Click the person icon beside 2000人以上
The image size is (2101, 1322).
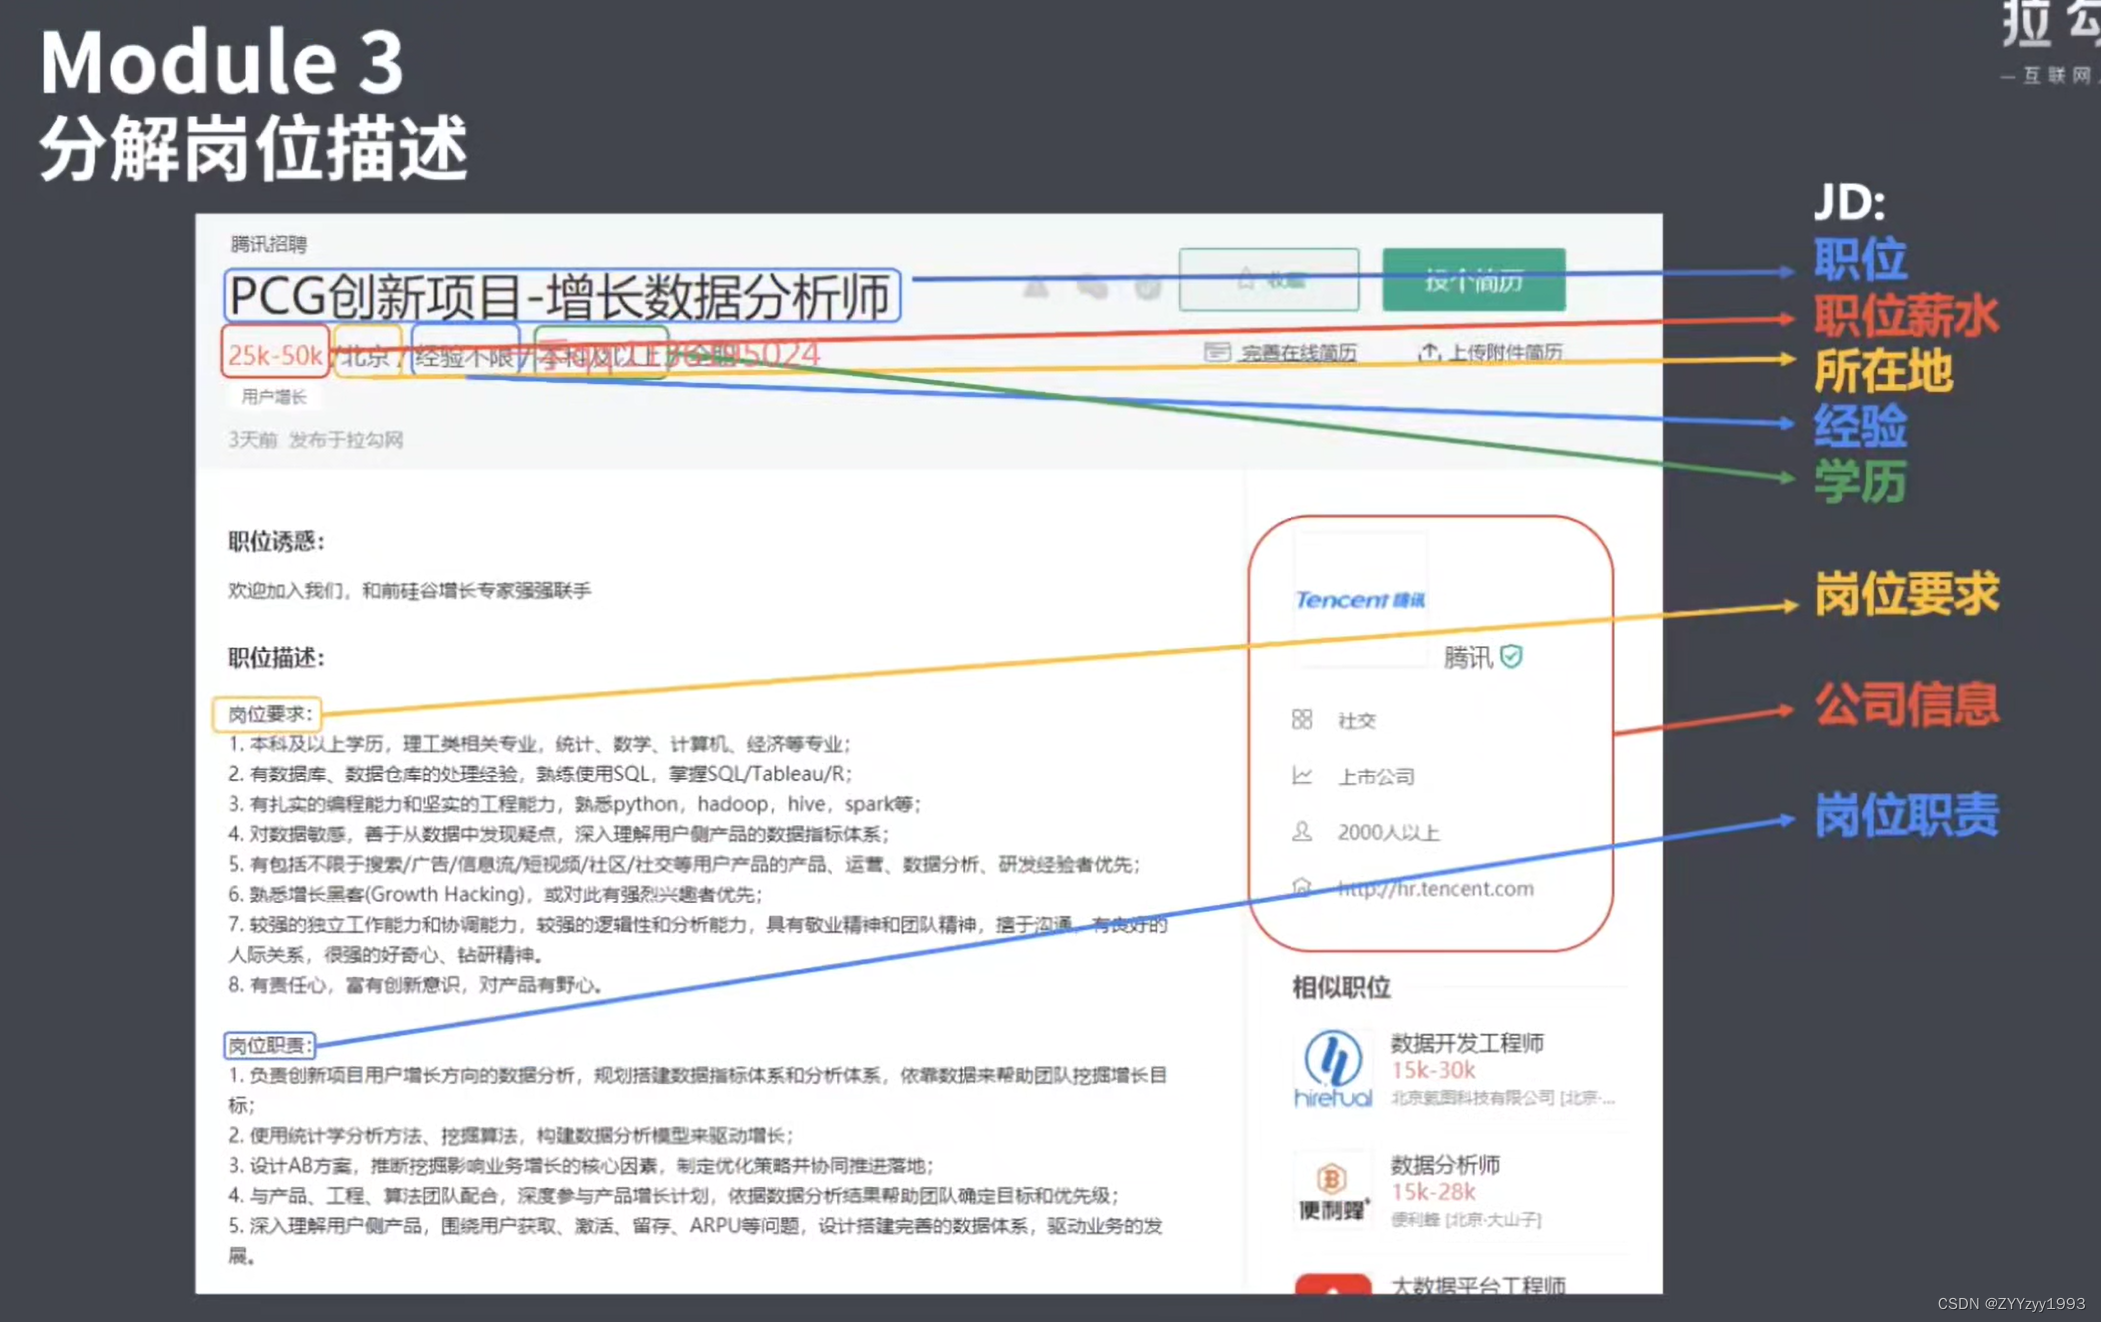tap(1301, 831)
